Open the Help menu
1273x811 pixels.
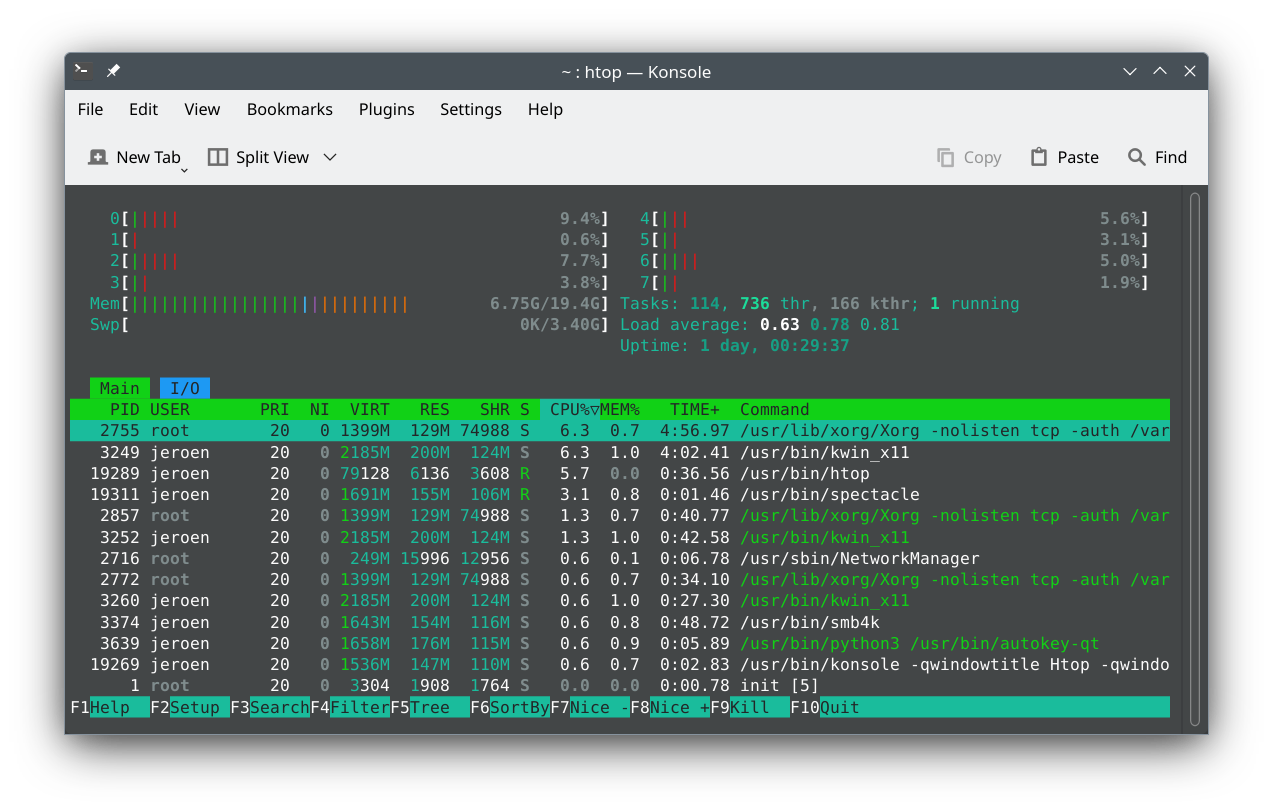pos(545,109)
